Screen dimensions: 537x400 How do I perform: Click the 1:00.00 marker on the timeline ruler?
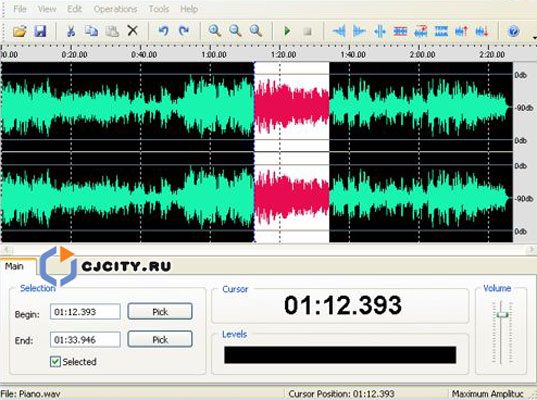coord(214,54)
